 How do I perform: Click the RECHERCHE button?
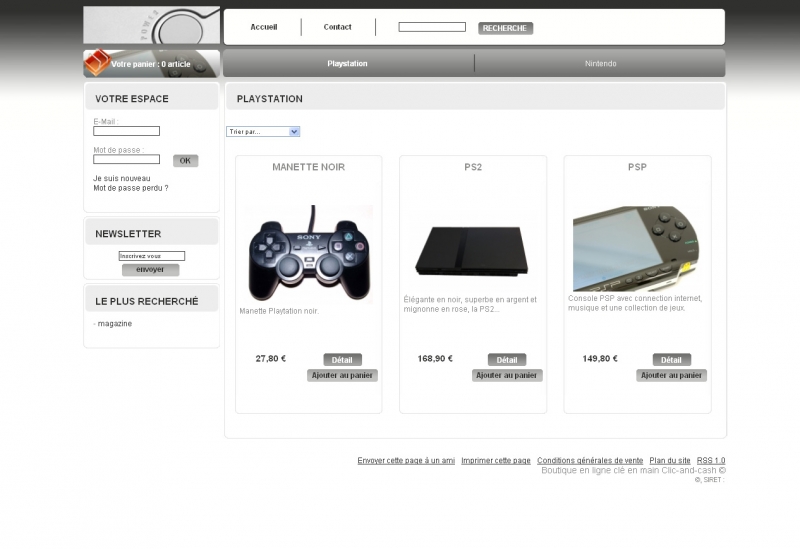pos(505,28)
